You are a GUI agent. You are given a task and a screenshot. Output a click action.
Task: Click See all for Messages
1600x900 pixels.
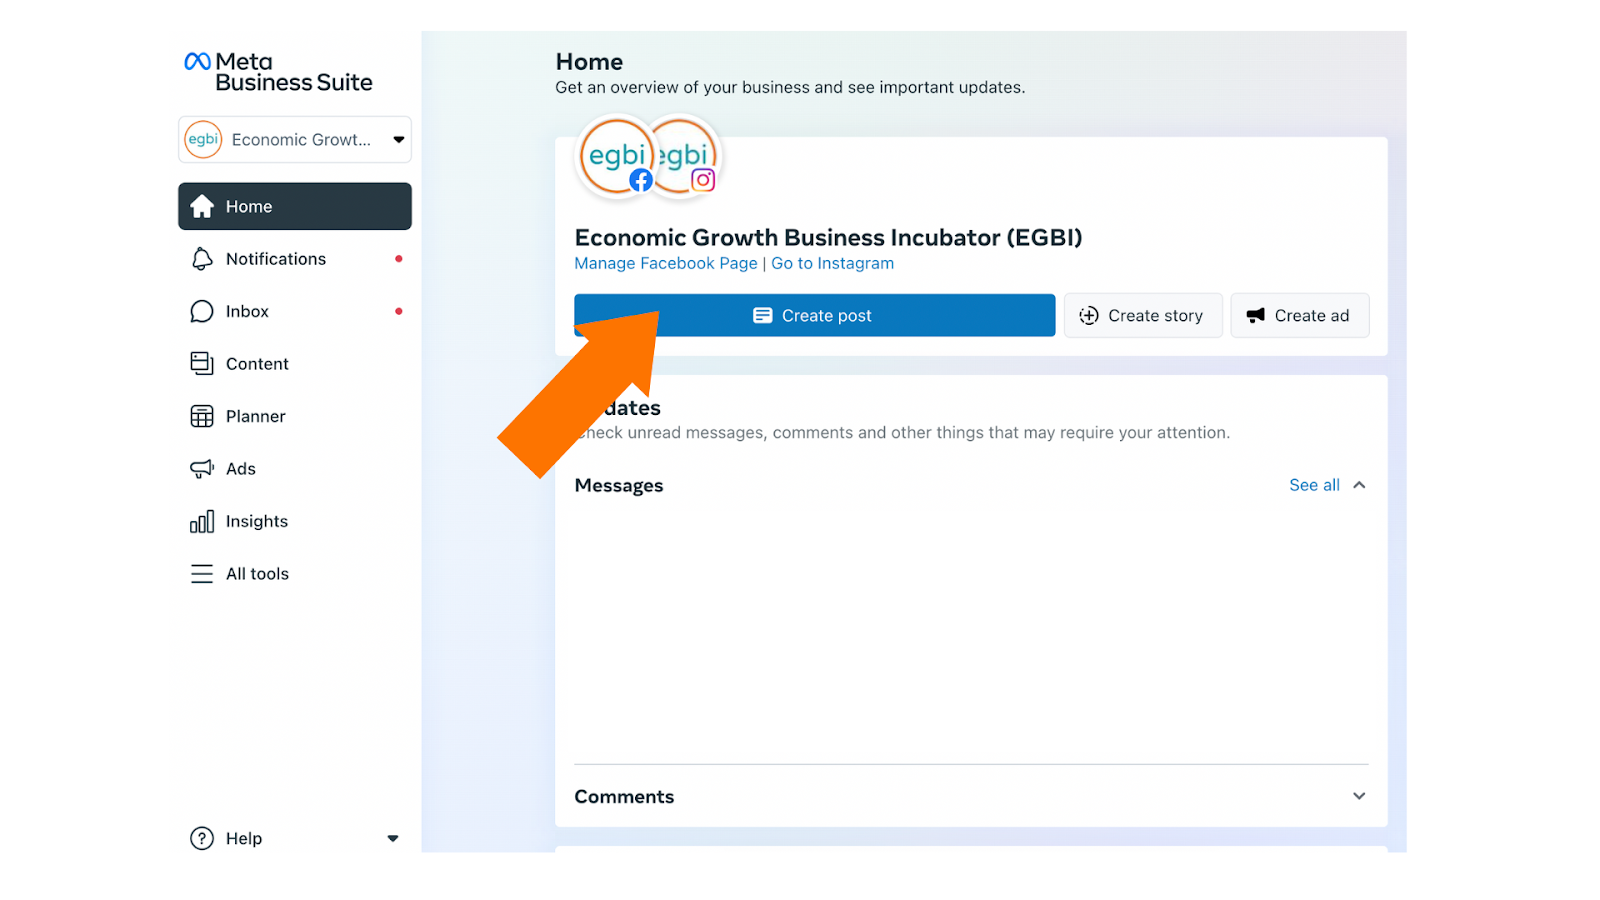point(1314,485)
